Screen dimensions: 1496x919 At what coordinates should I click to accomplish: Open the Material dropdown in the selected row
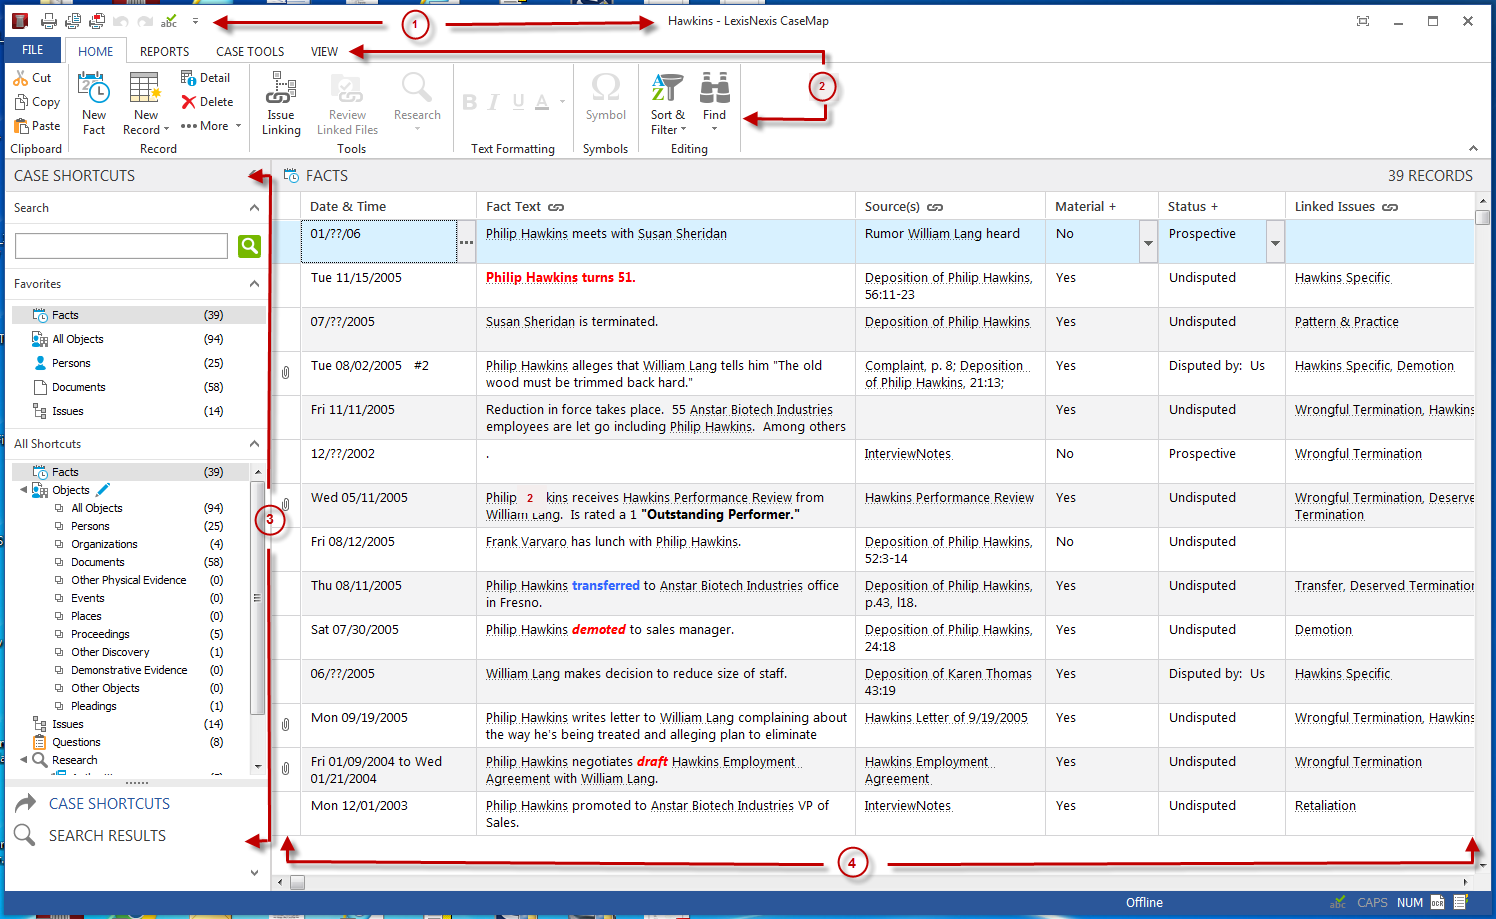tap(1148, 243)
